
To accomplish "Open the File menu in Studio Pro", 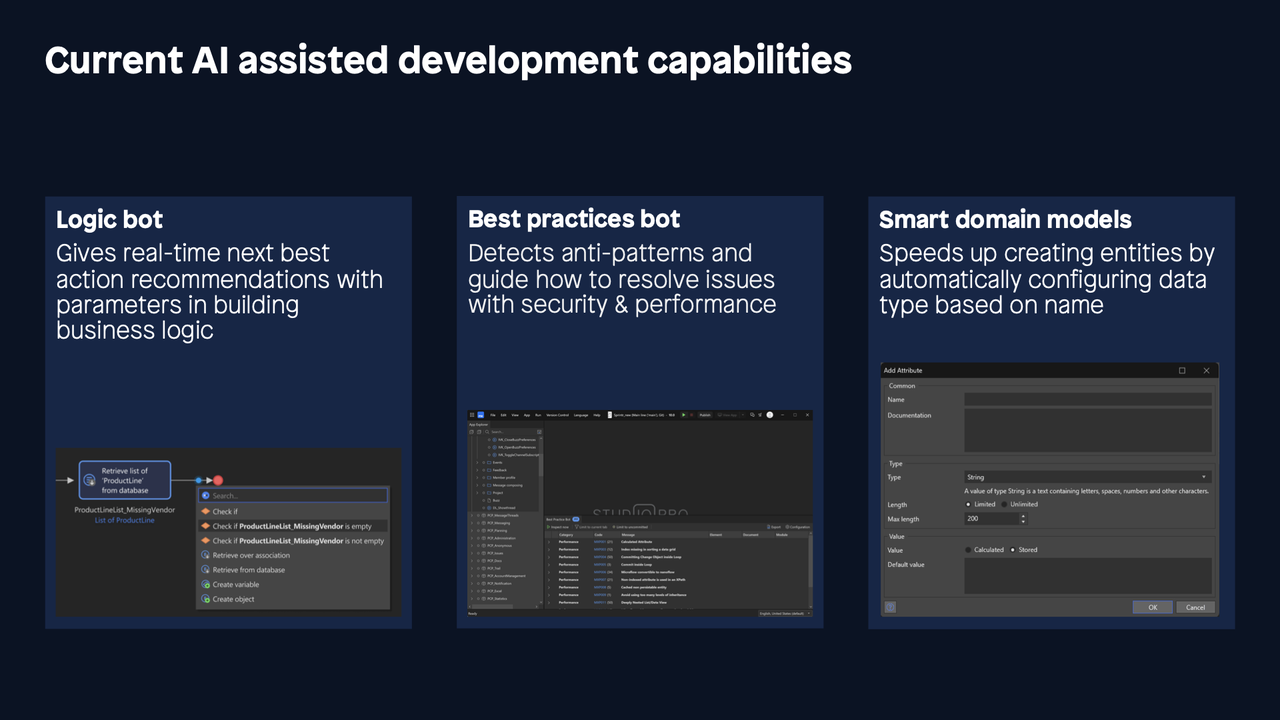I will click(493, 415).
